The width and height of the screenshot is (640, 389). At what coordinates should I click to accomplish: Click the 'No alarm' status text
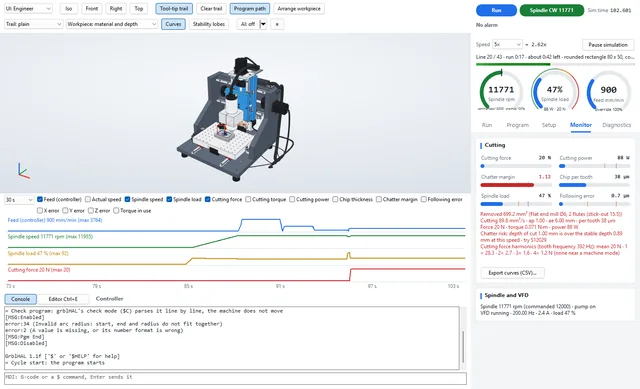click(x=487, y=25)
